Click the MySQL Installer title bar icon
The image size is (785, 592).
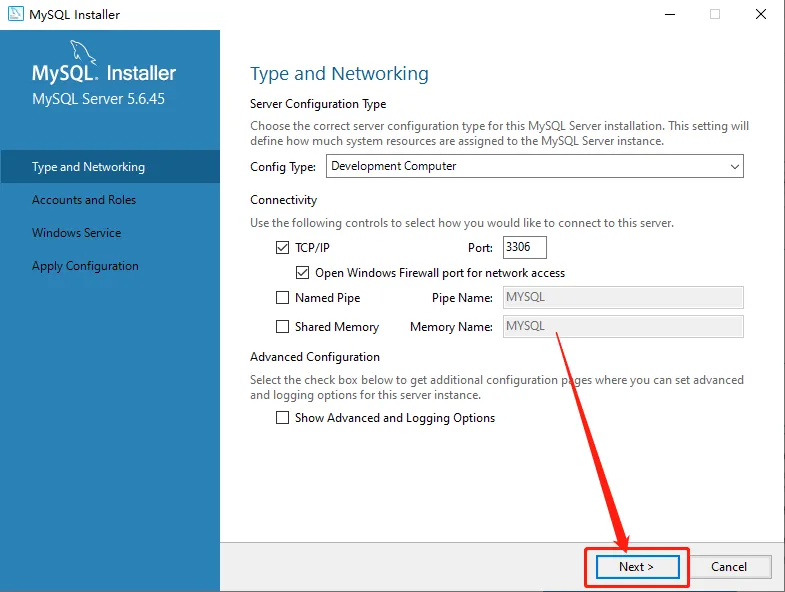point(16,14)
